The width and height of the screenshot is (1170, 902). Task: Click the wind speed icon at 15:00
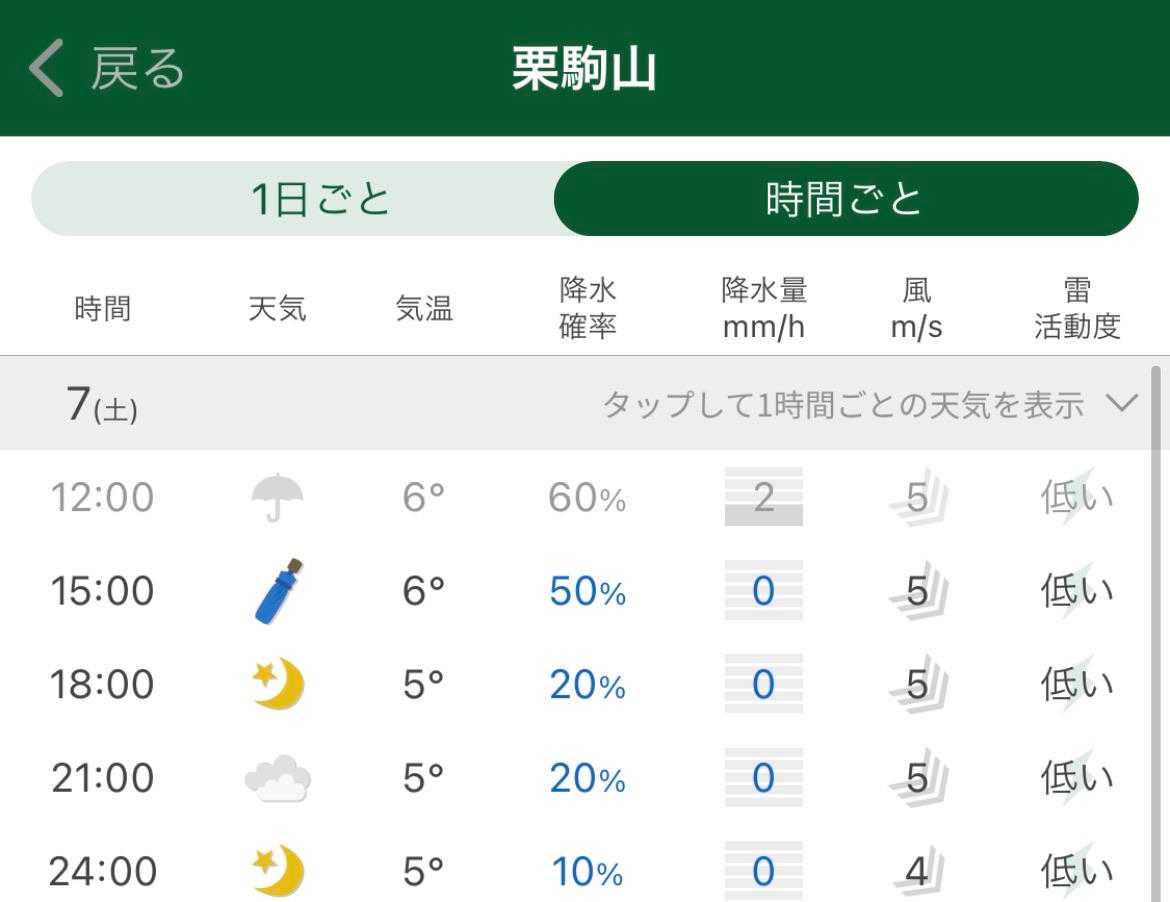click(x=918, y=592)
